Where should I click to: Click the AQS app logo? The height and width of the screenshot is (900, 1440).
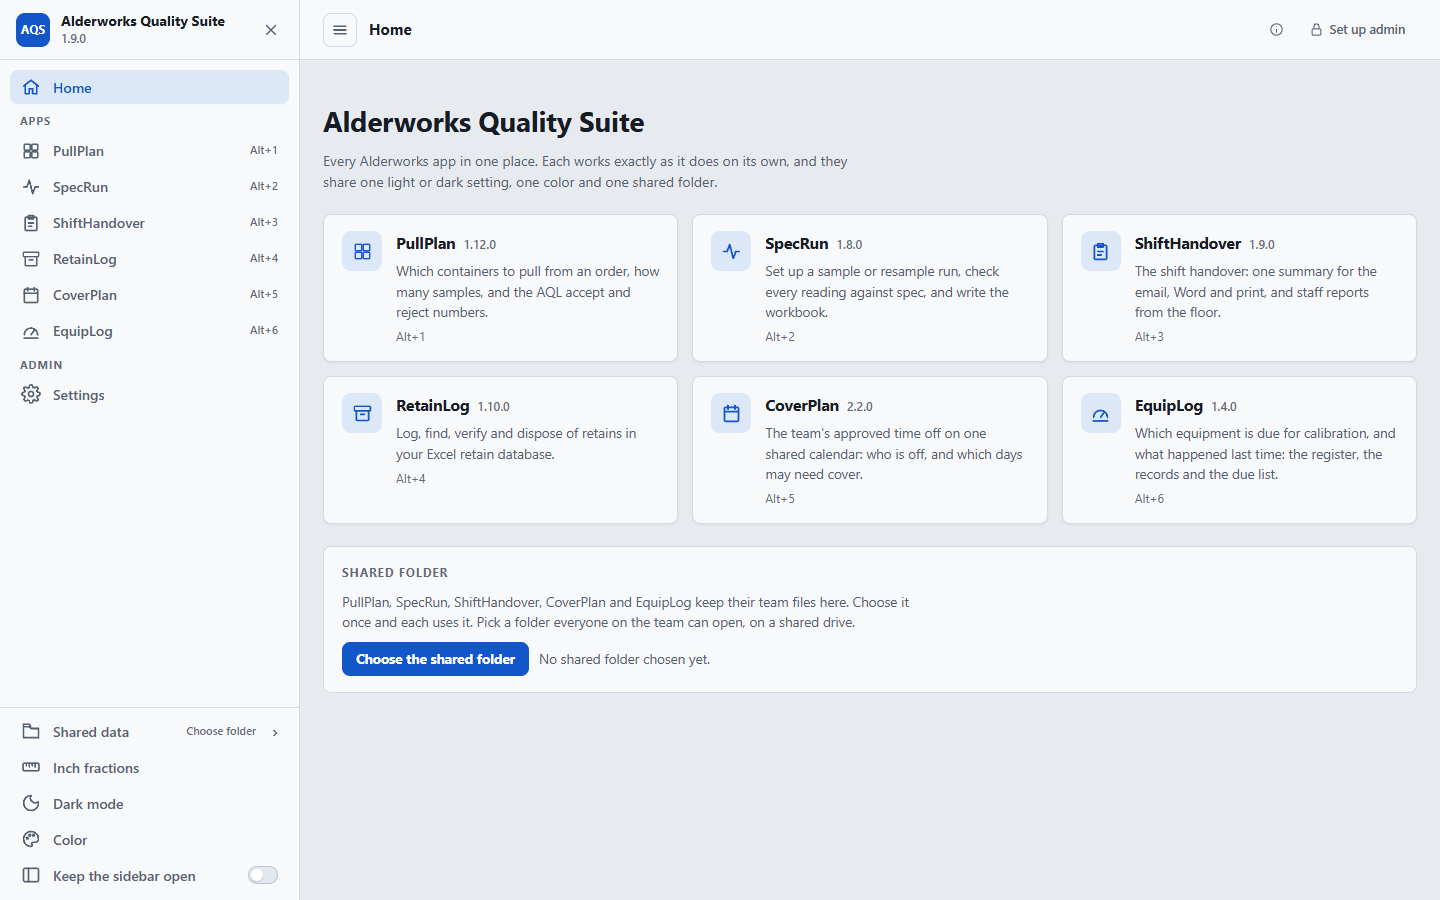33,30
